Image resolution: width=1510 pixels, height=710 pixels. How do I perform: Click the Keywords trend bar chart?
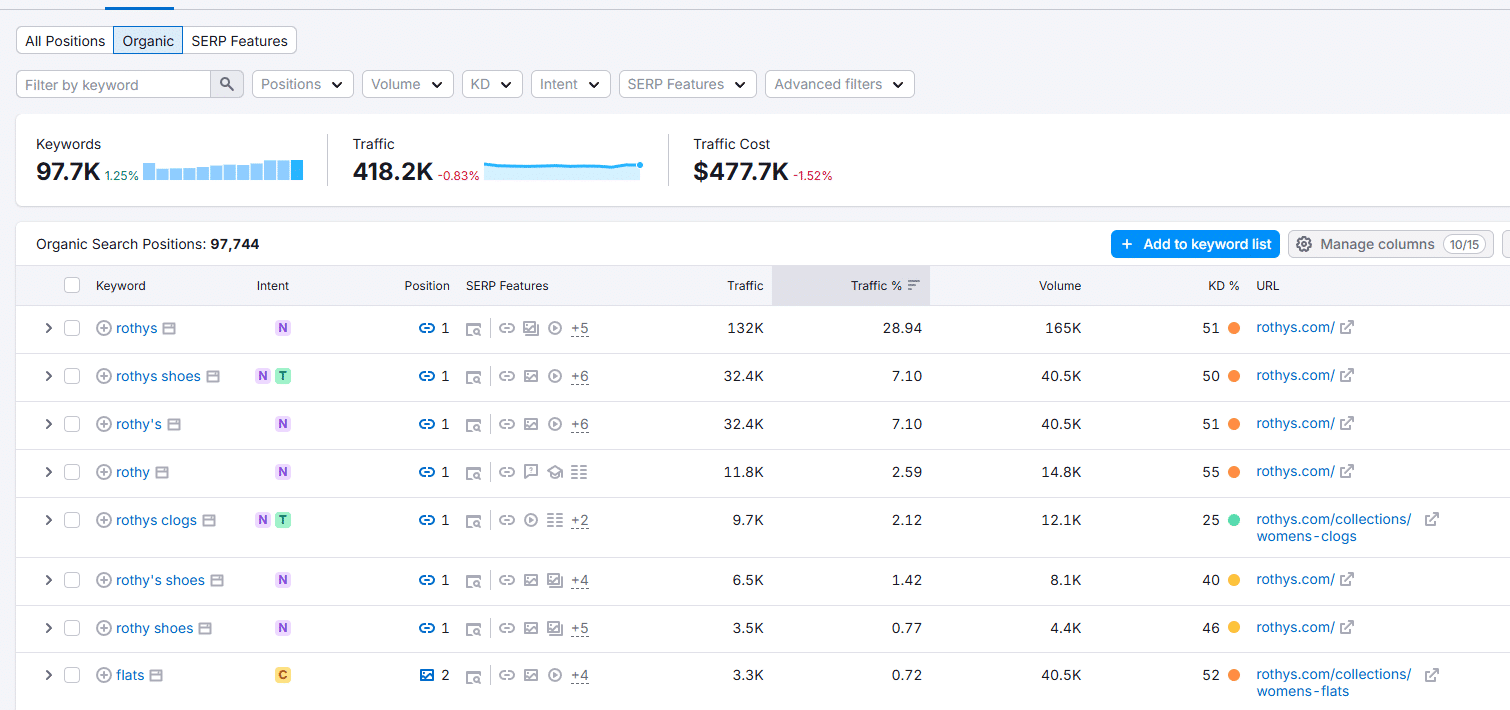pyautogui.click(x=223, y=170)
